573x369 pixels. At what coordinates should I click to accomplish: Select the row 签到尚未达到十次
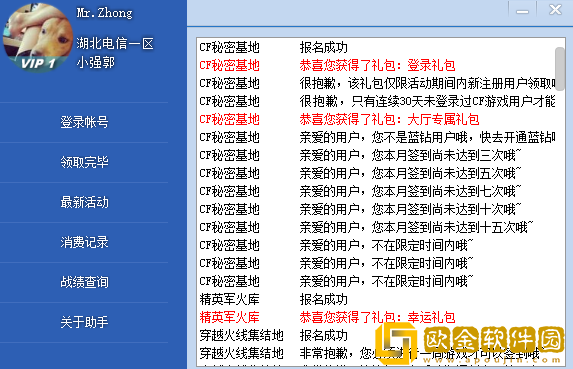point(376,209)
